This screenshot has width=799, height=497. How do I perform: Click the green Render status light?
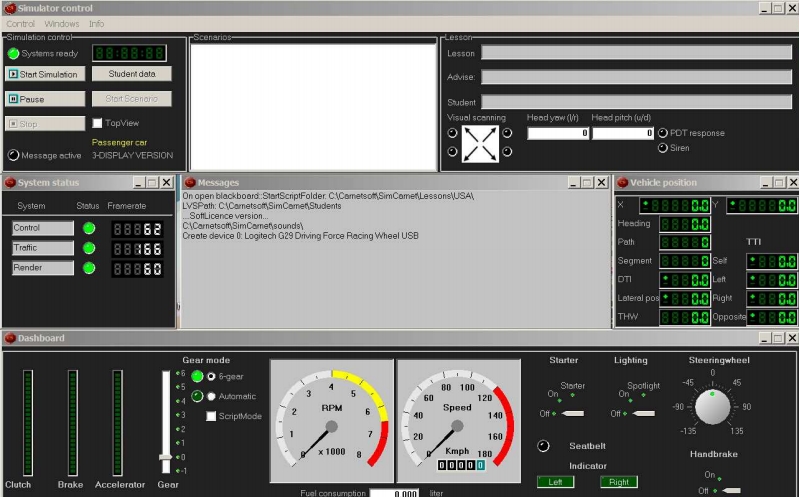[89, 268]
